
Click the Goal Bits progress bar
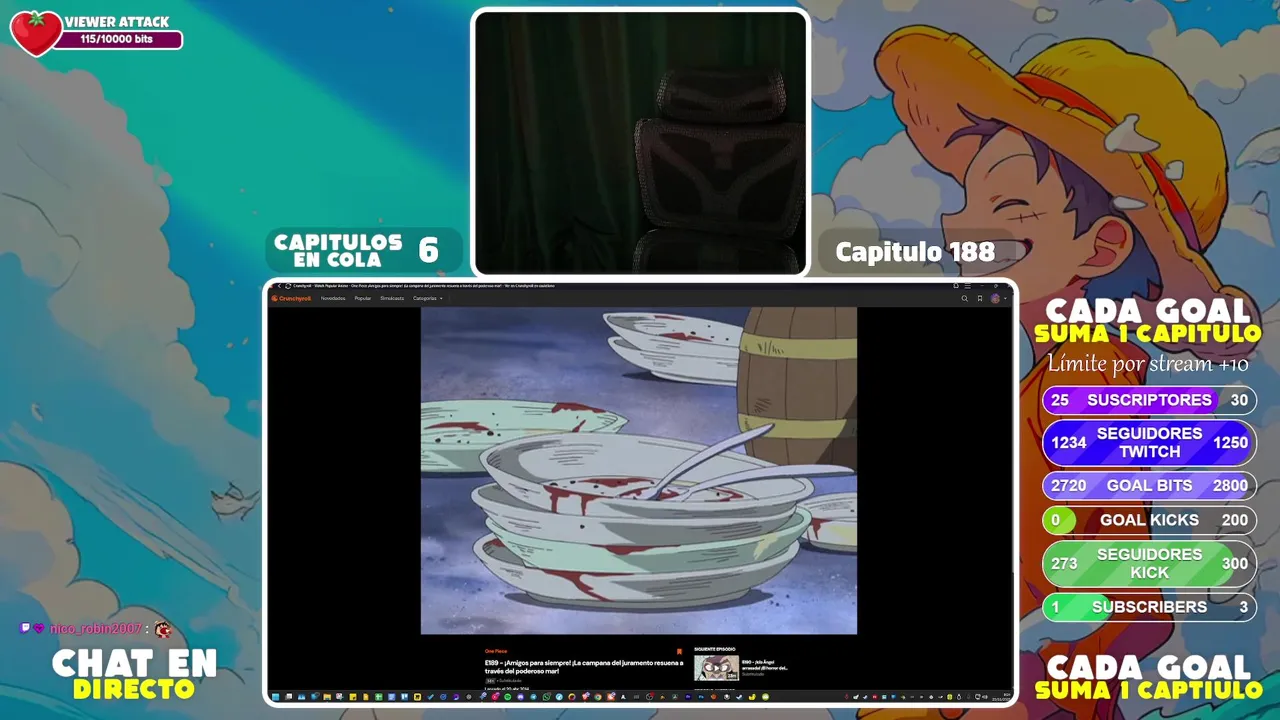click(1149, 485)
